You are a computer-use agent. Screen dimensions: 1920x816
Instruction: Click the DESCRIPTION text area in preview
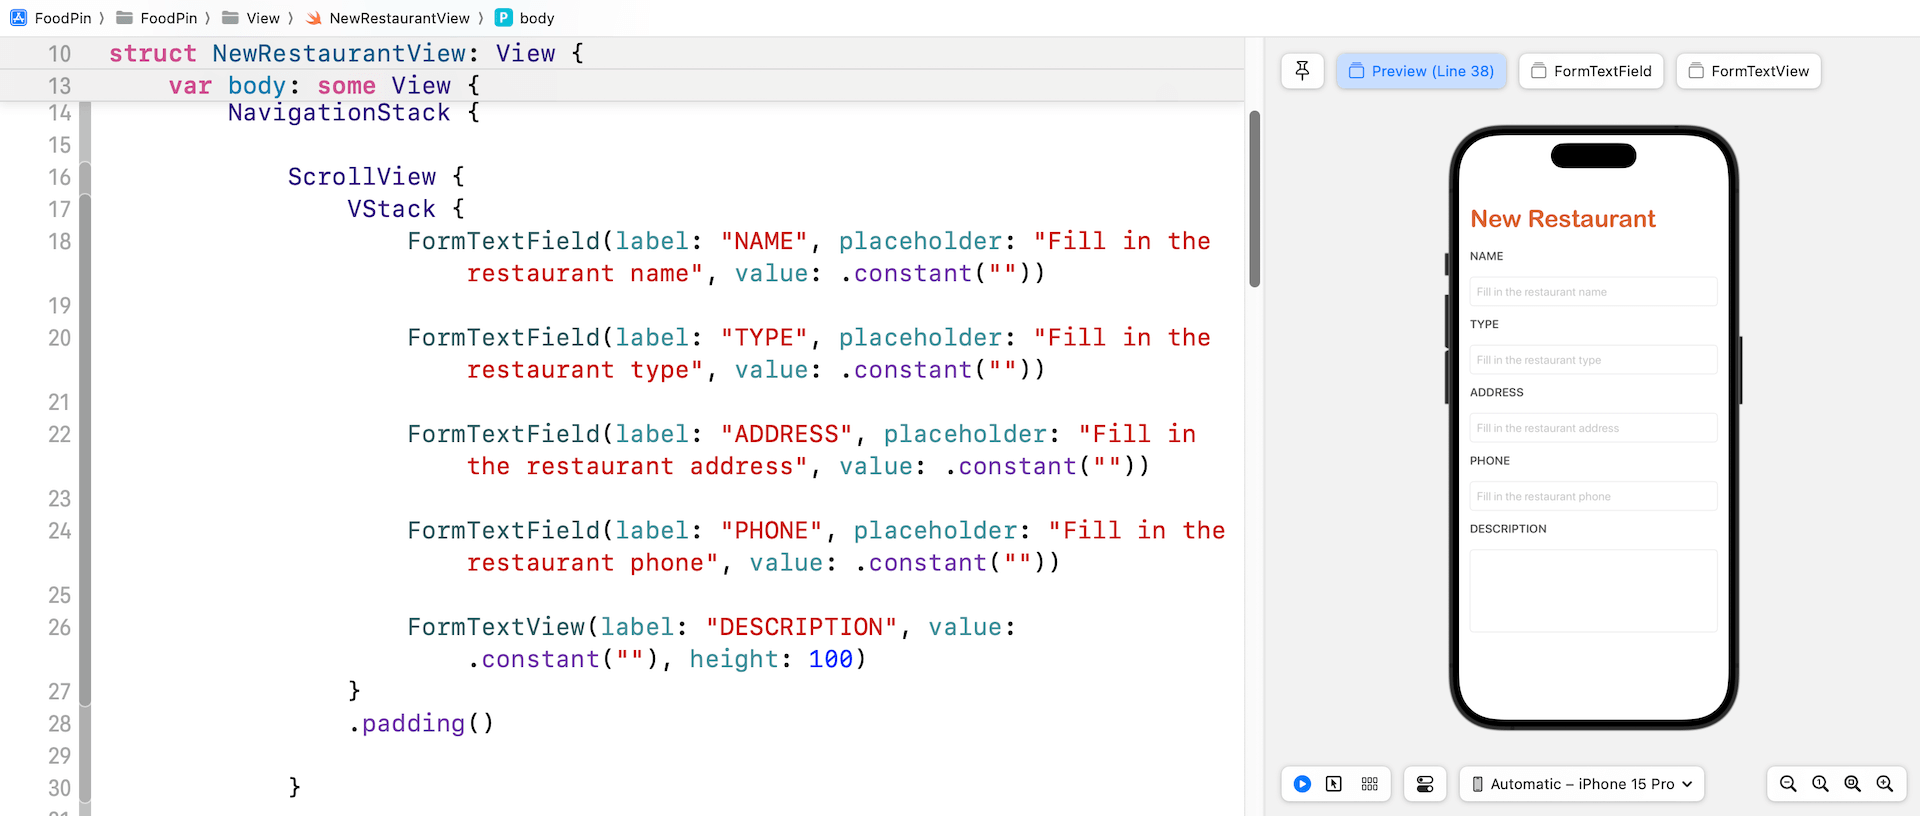(x=1593, y=590)
